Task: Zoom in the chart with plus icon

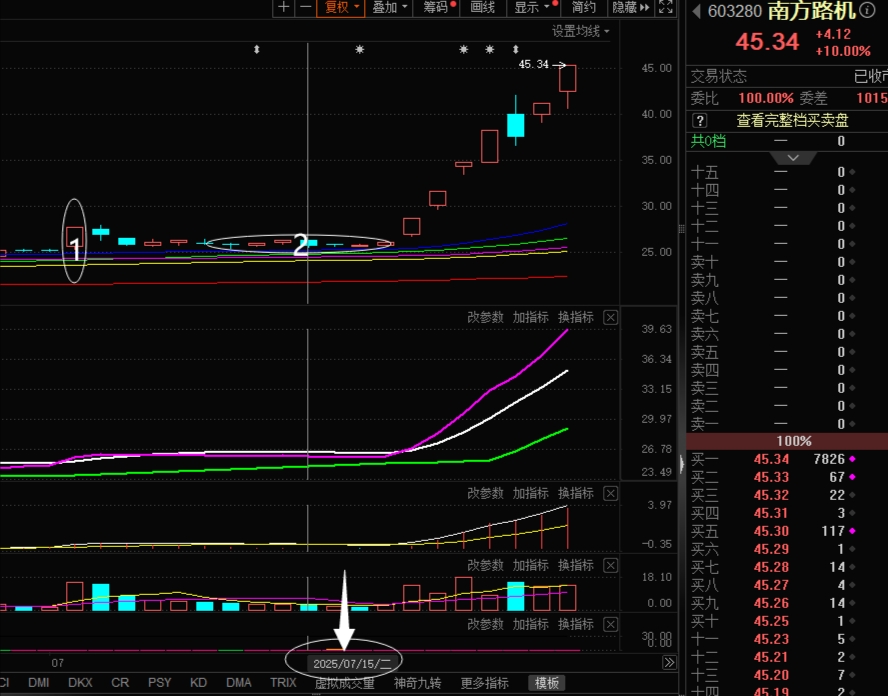Action: click(284, 7)
